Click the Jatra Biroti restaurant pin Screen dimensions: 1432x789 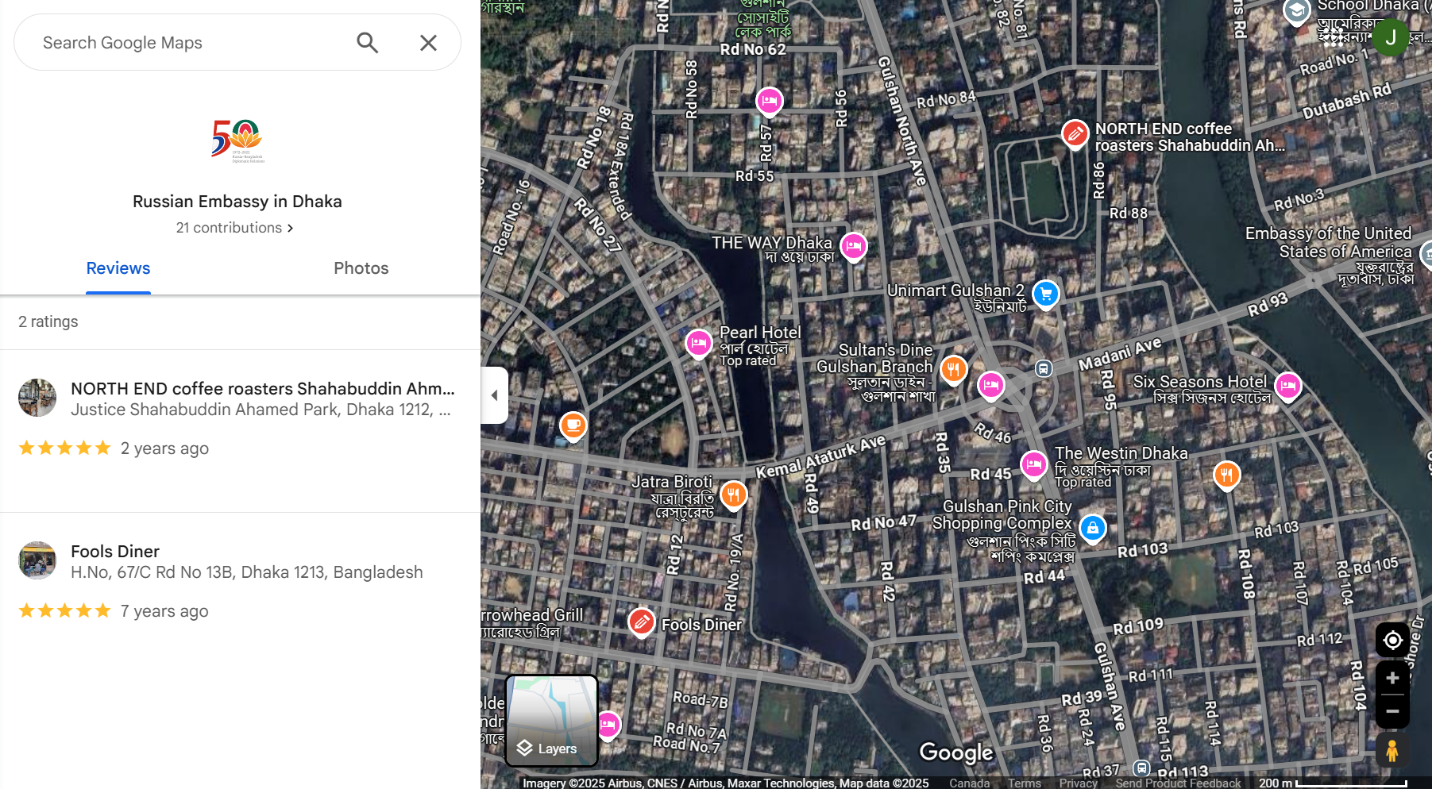[x=734, y=495]
